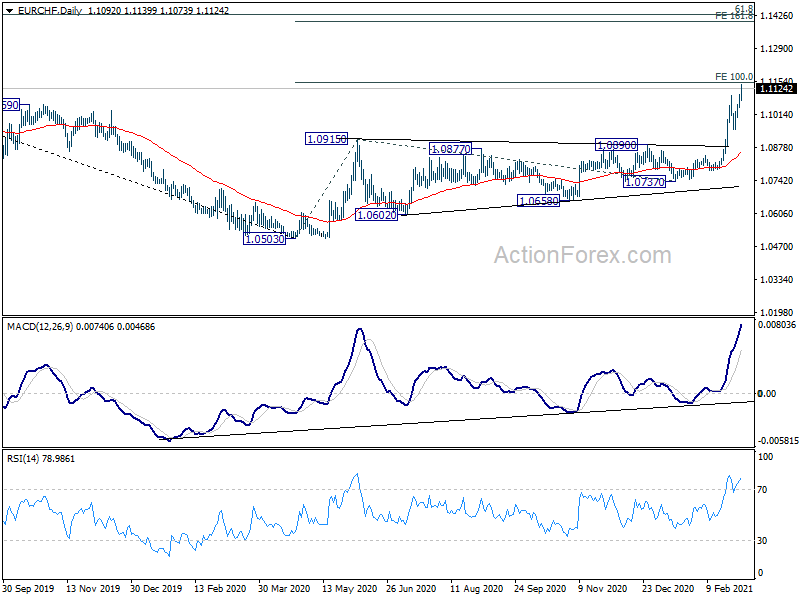Select the 1.06020 price label
800x600 pixels.
click(x=377, y=215)
